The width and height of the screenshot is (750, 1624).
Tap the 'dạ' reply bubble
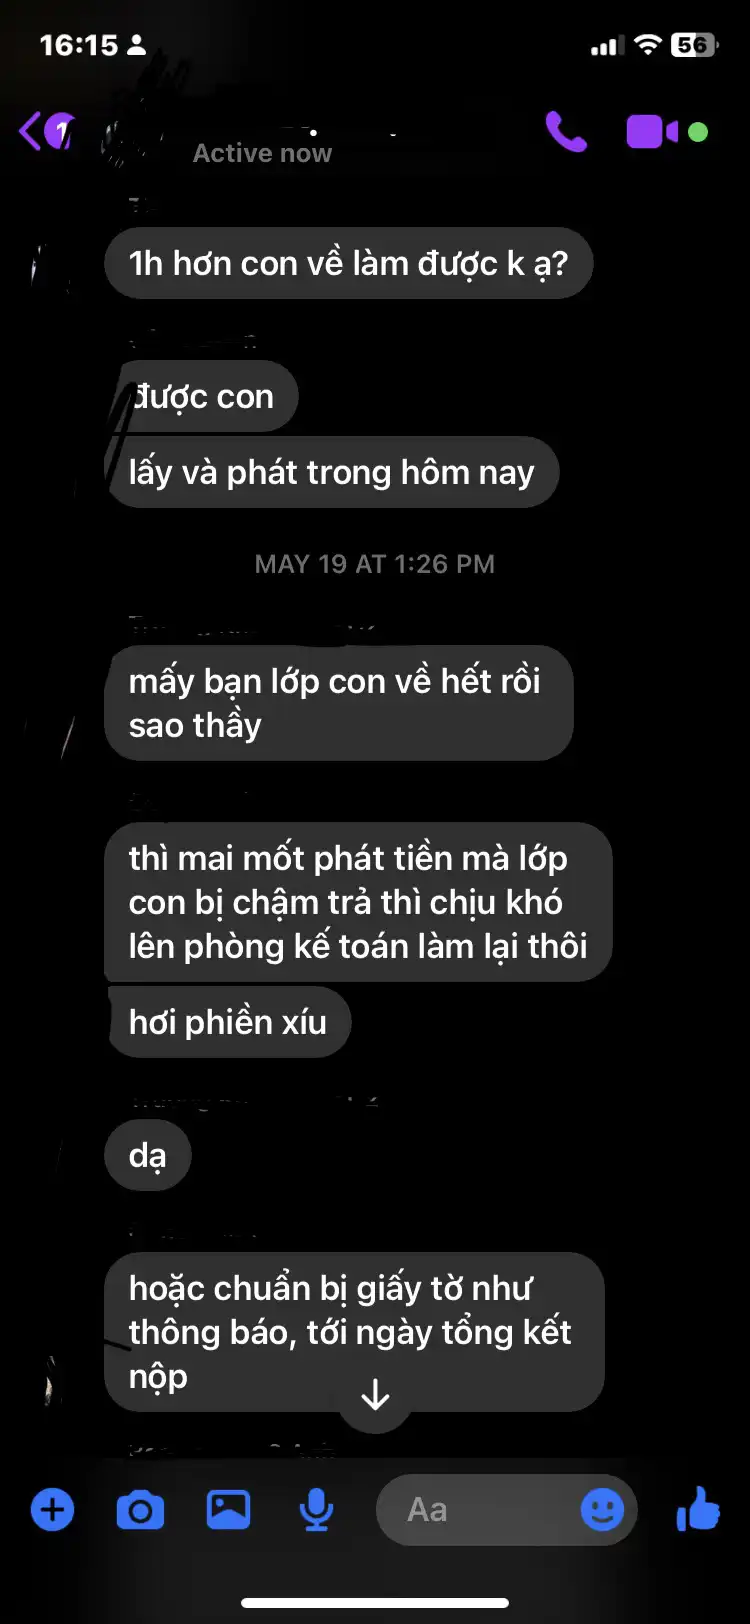[147, 1155]
